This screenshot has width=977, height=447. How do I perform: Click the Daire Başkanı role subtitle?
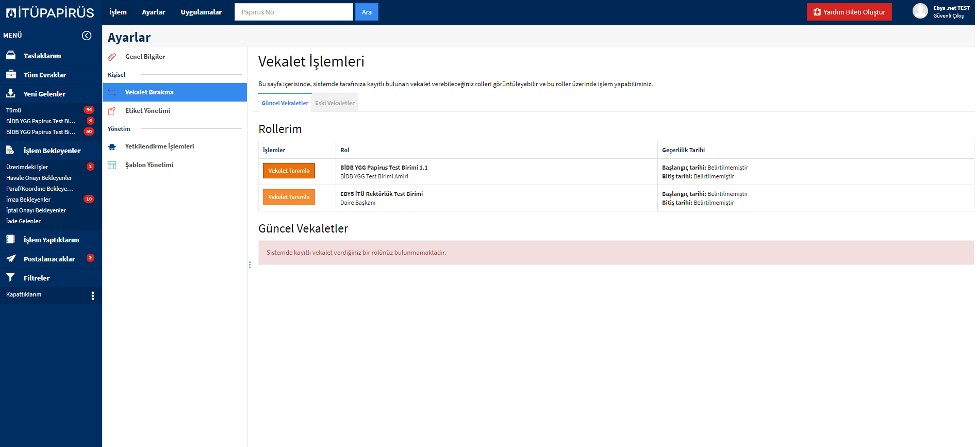[358, 203]
